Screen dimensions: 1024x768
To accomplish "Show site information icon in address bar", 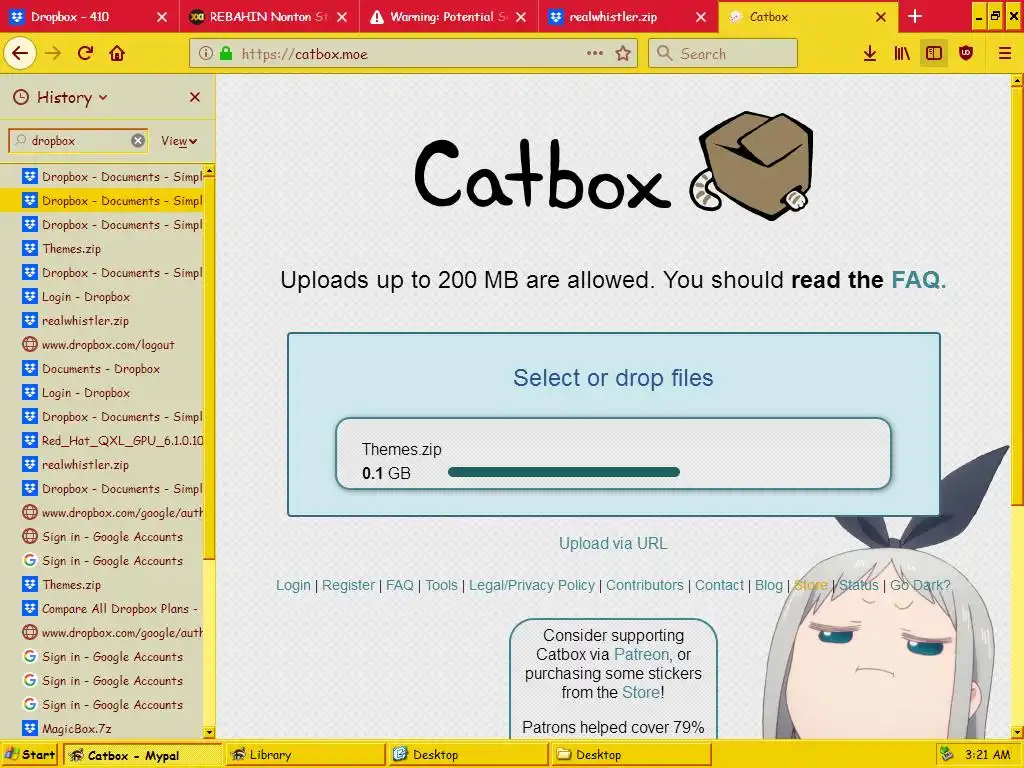I will click(x=206, y=54).
